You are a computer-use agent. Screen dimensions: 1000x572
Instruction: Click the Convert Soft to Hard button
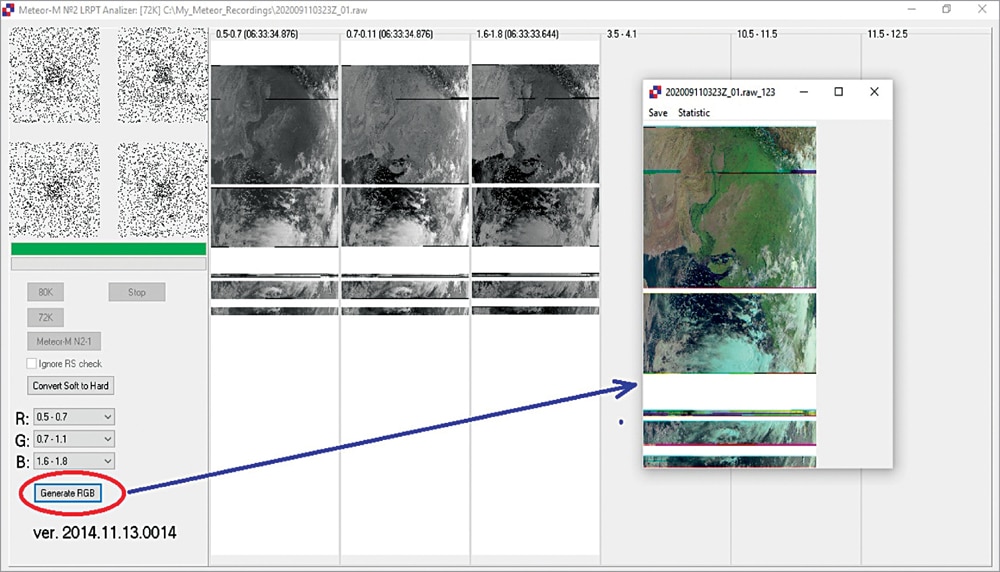tap(71, 386)
